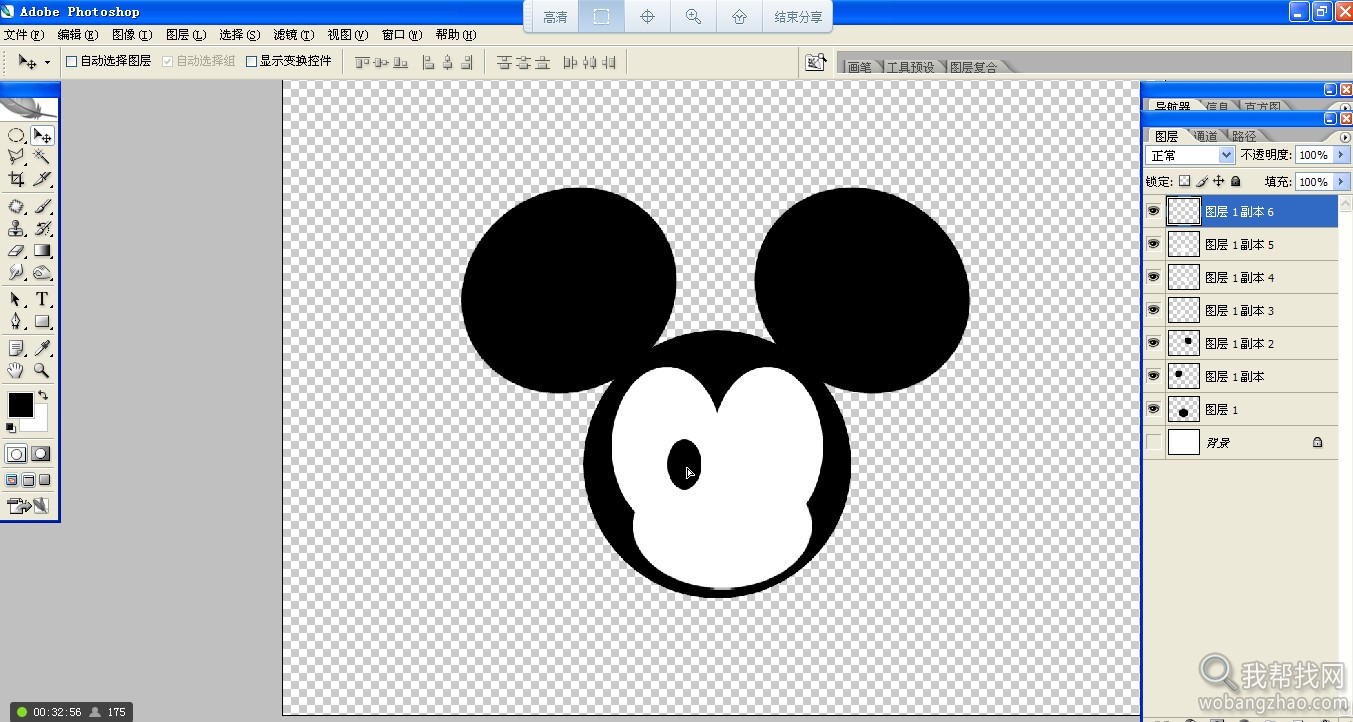
Task: Select the Hand tool
Action: point(16,370)
